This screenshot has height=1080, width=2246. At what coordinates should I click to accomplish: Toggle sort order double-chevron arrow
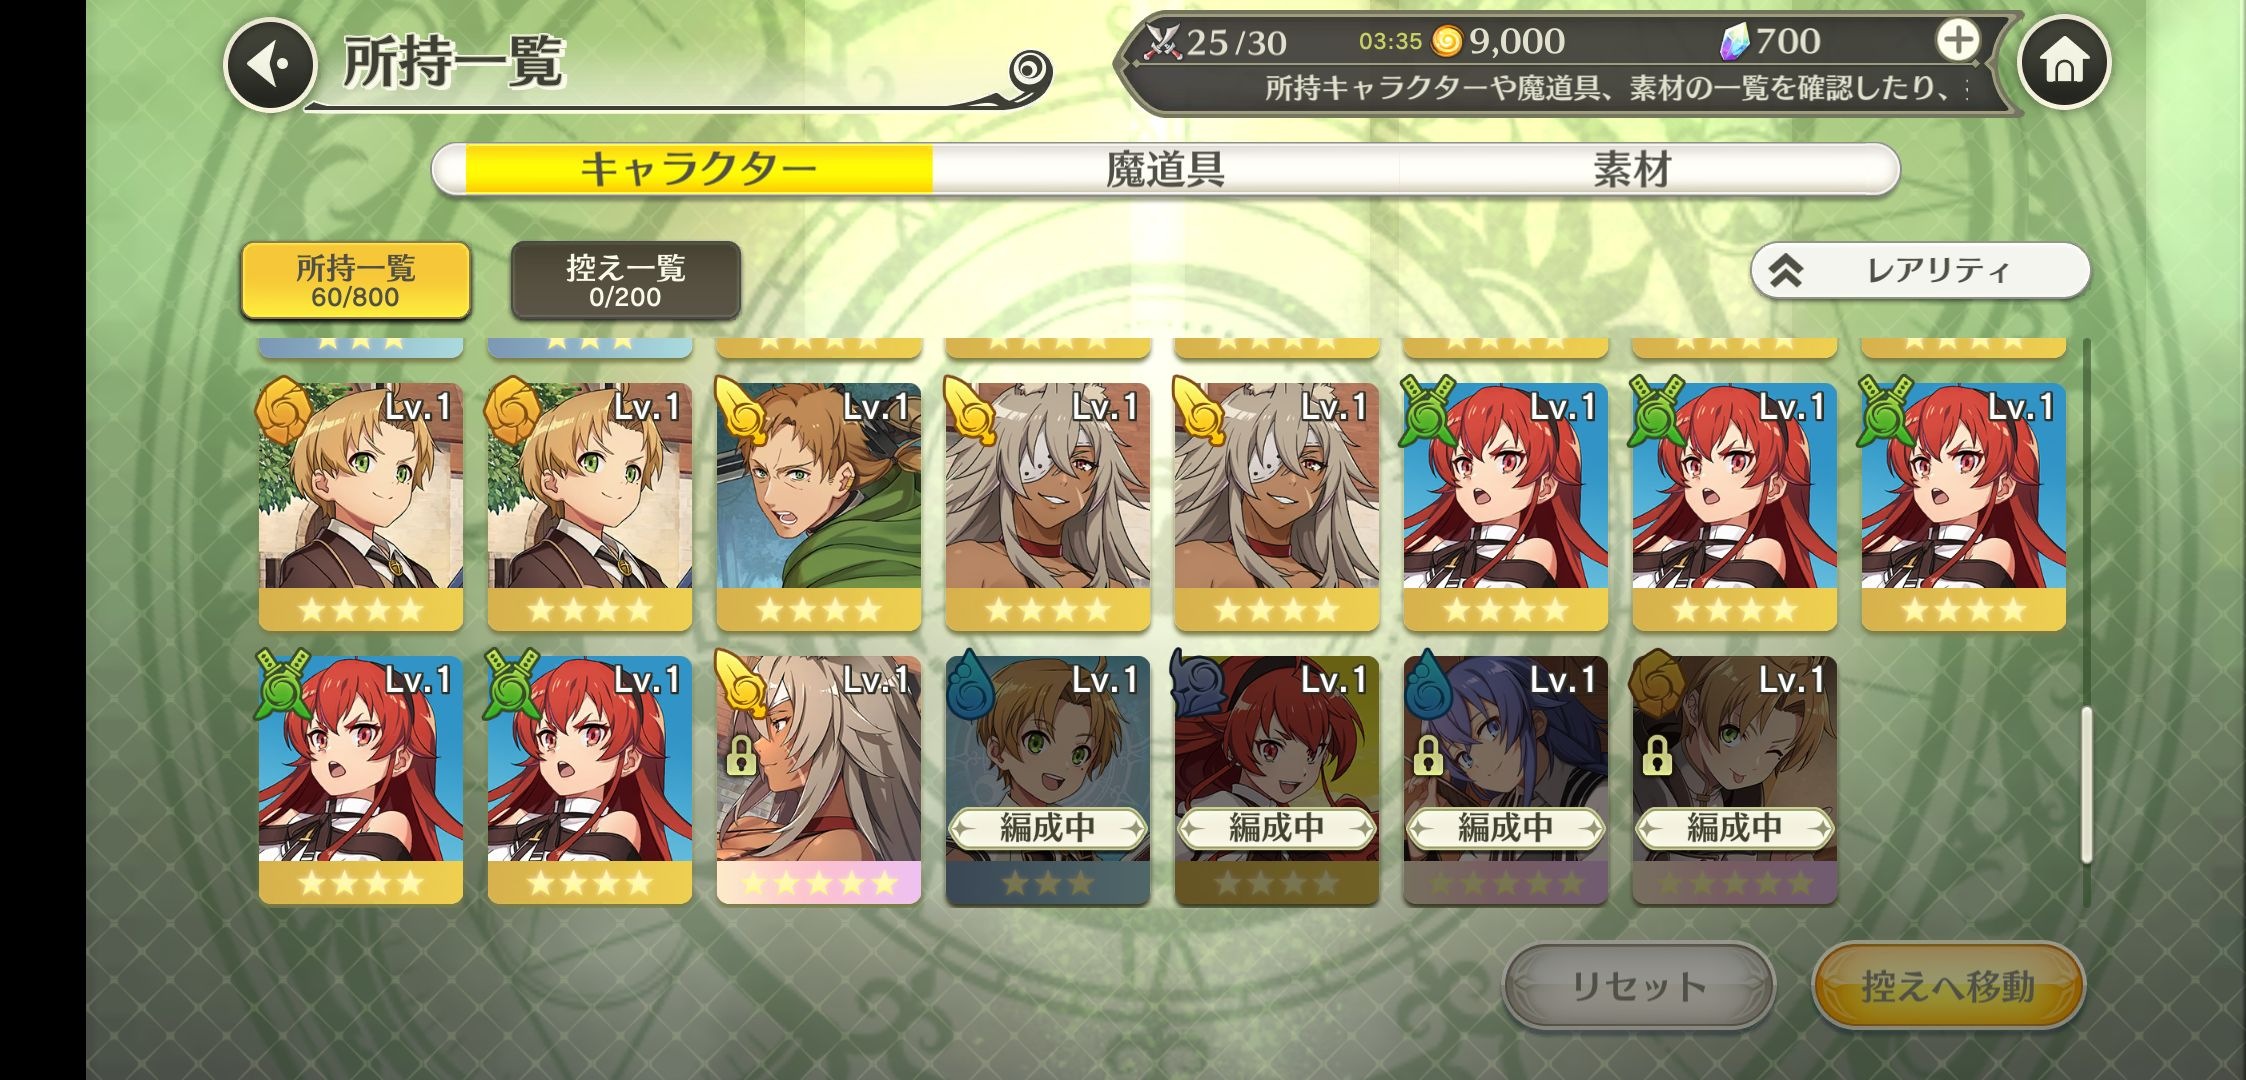(x=1786, y=271)
